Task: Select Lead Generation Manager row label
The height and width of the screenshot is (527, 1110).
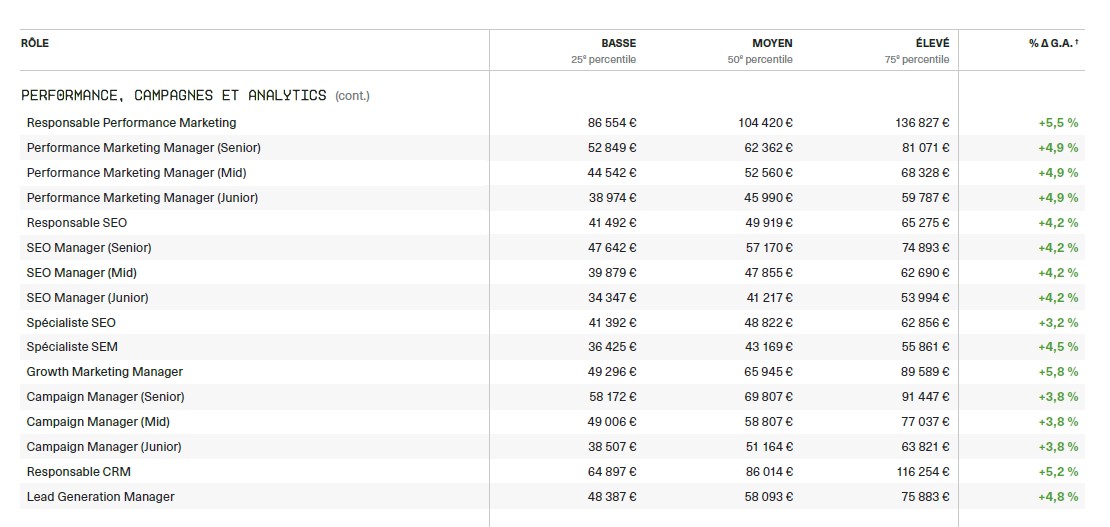Action: (x=100, y=497)
